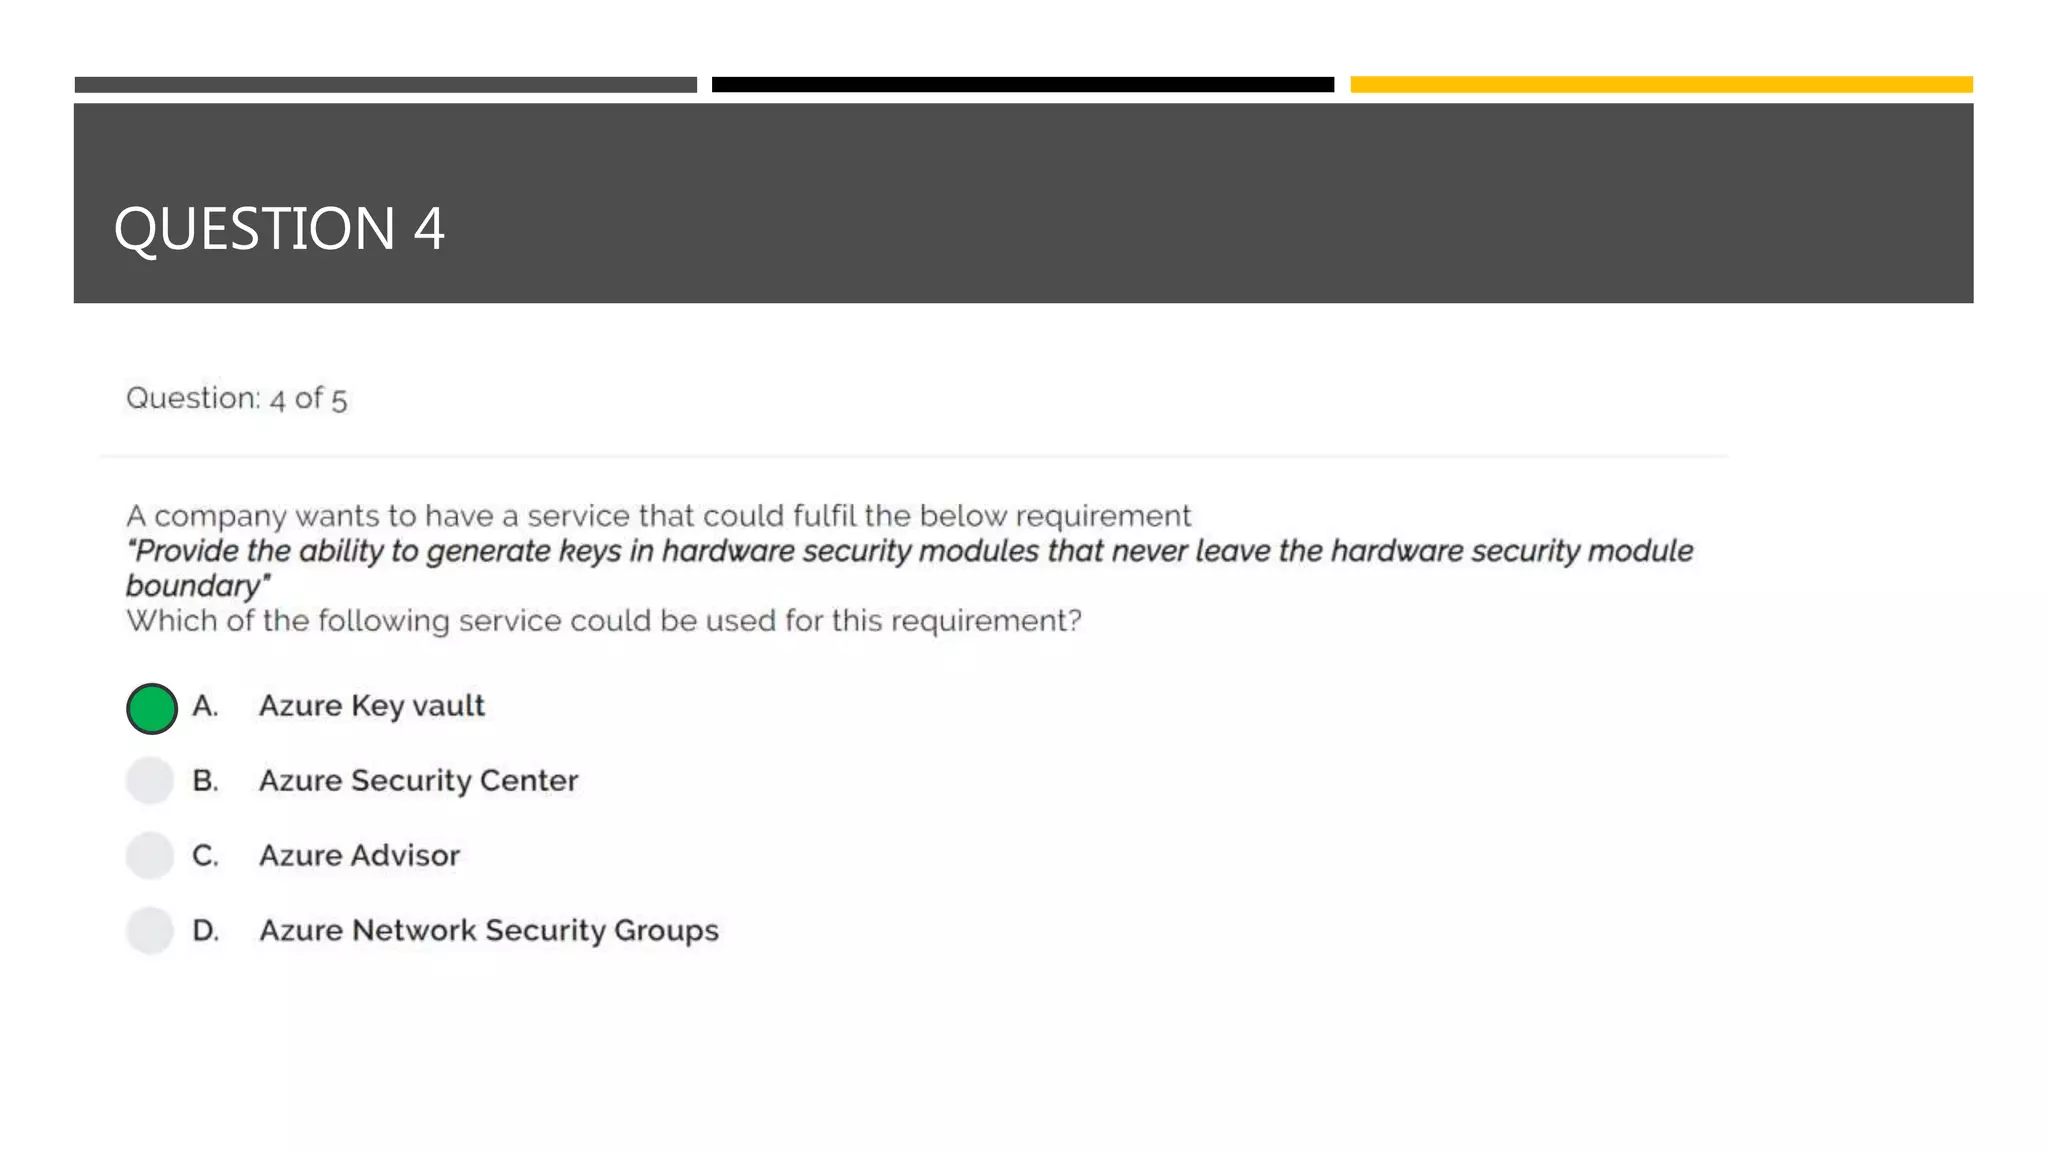The height and width of the screenshot is (1152, 2048).
Task: Click the yellow accent bar at top
Action: pyautogui.click(x=1661, y=85)
